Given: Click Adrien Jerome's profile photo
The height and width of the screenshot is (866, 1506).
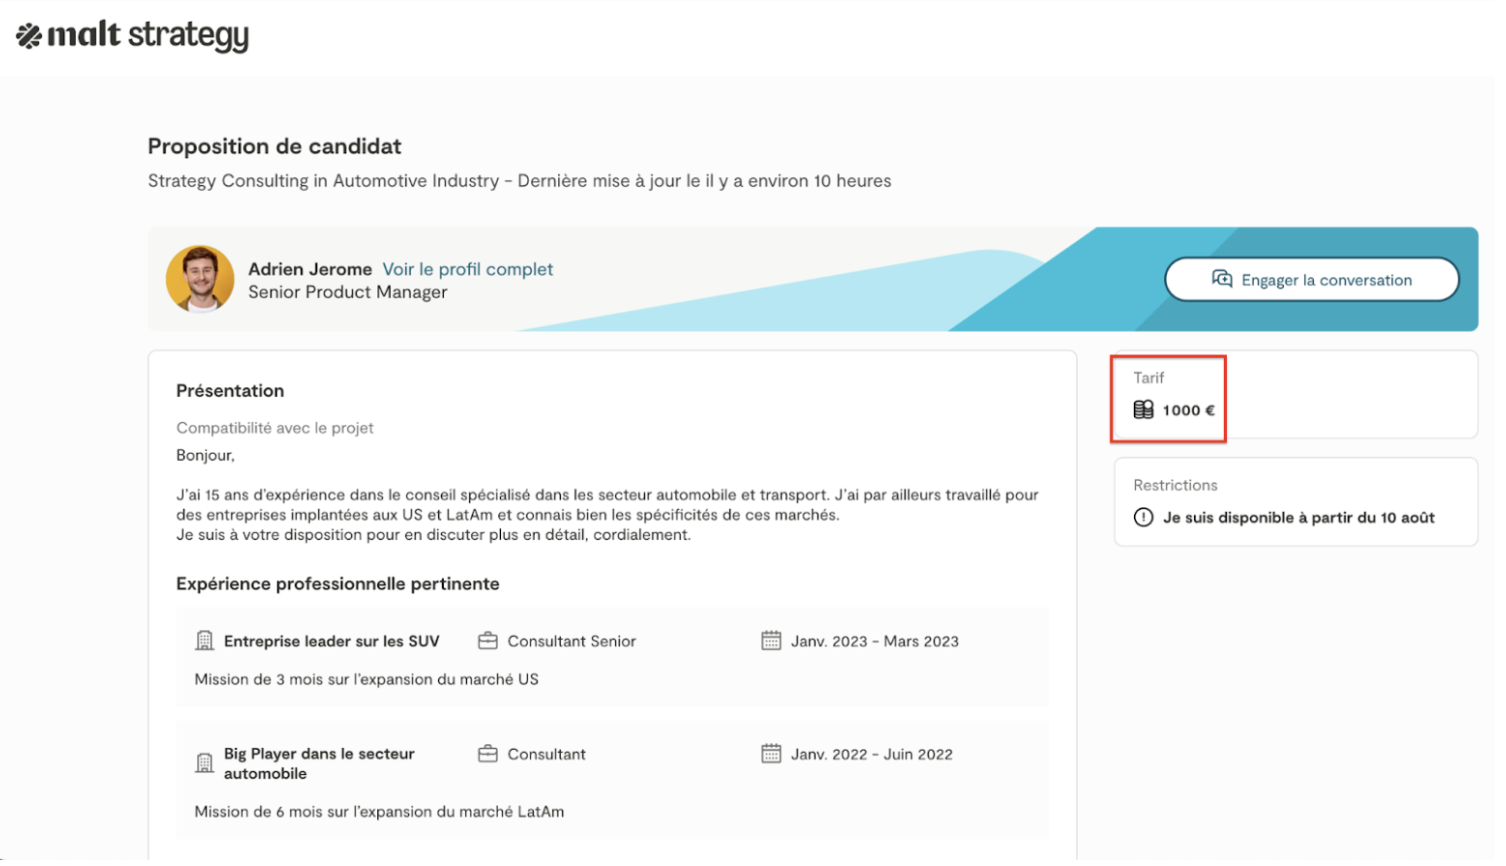Looking at the screenshot, I should coord(200,279).
